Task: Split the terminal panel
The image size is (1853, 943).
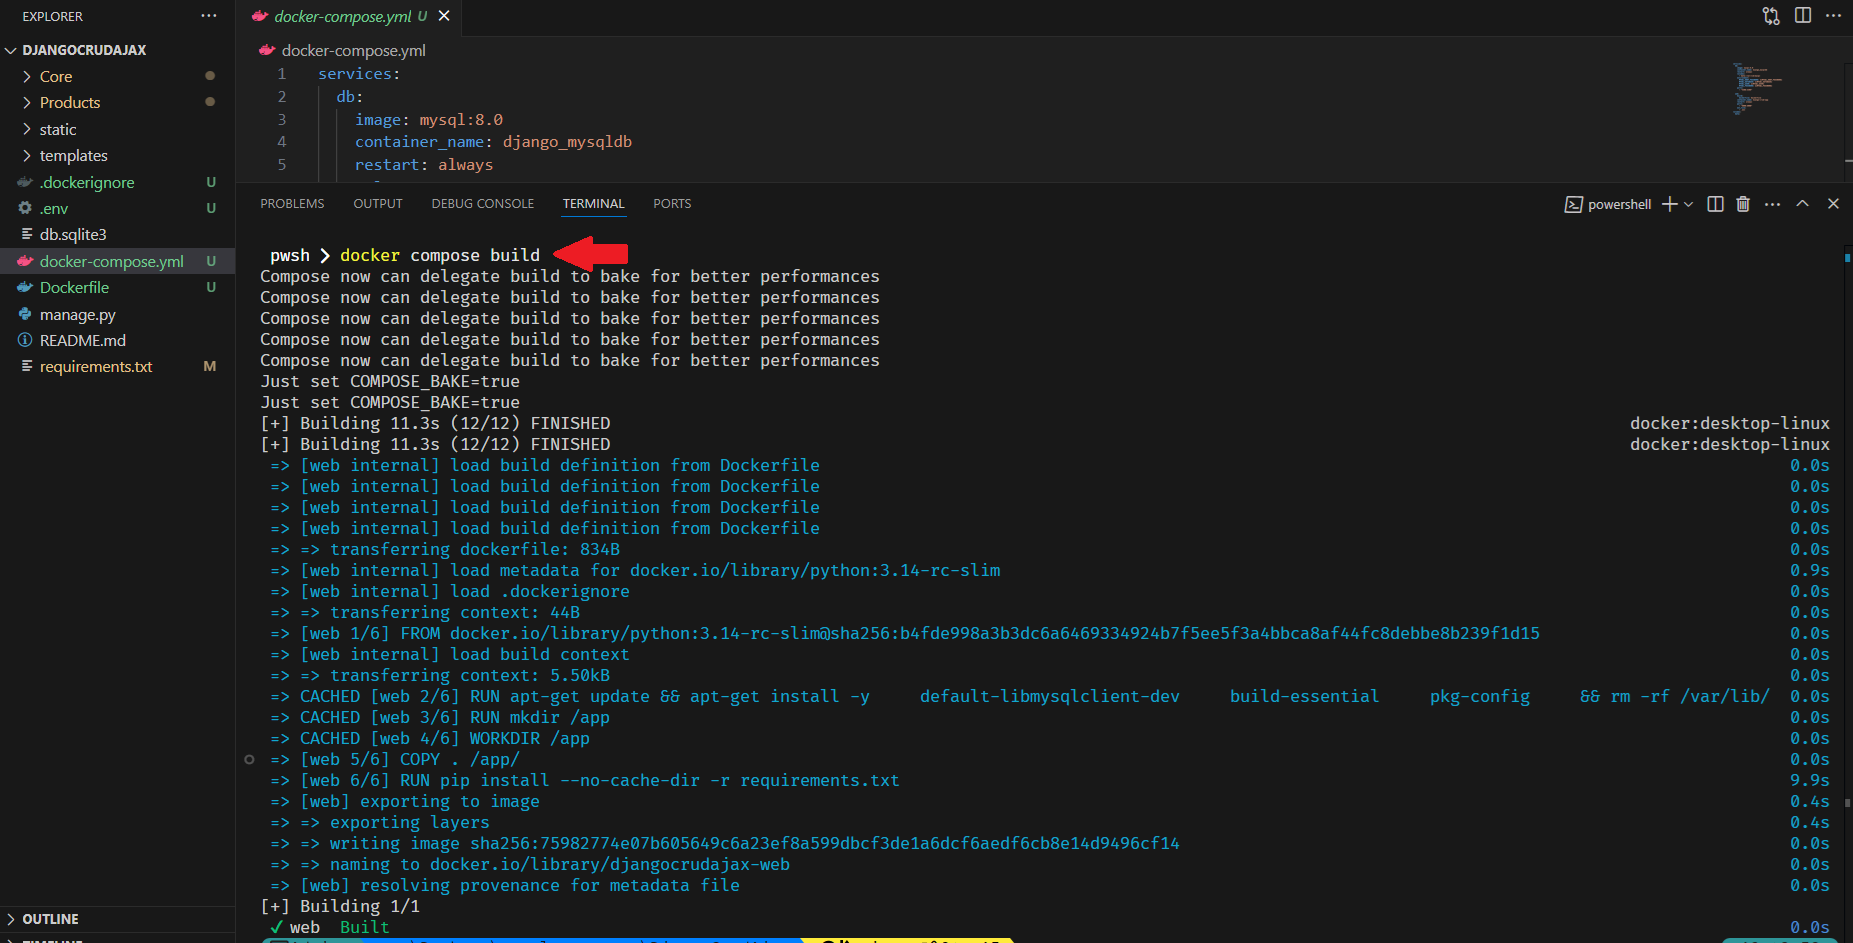Action: [x=1715, y=204]
